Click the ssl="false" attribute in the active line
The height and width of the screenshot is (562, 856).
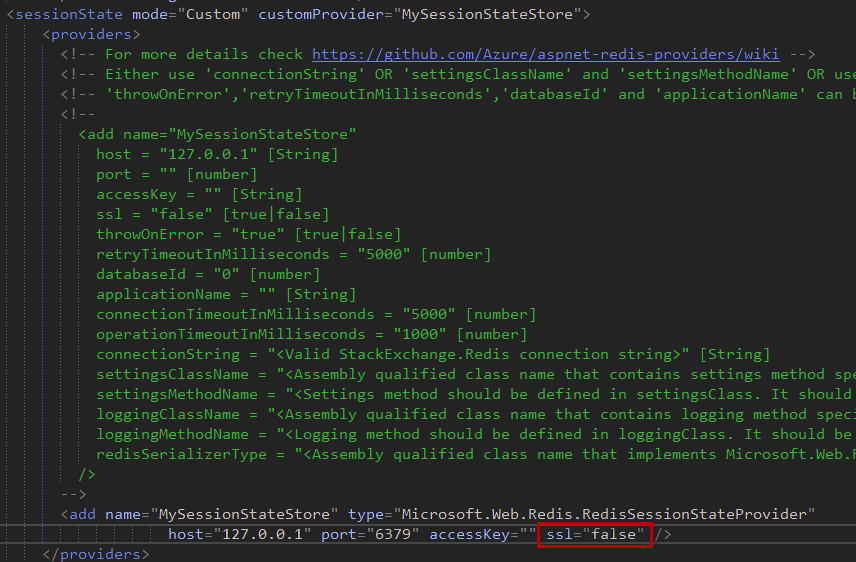(595, 534)
